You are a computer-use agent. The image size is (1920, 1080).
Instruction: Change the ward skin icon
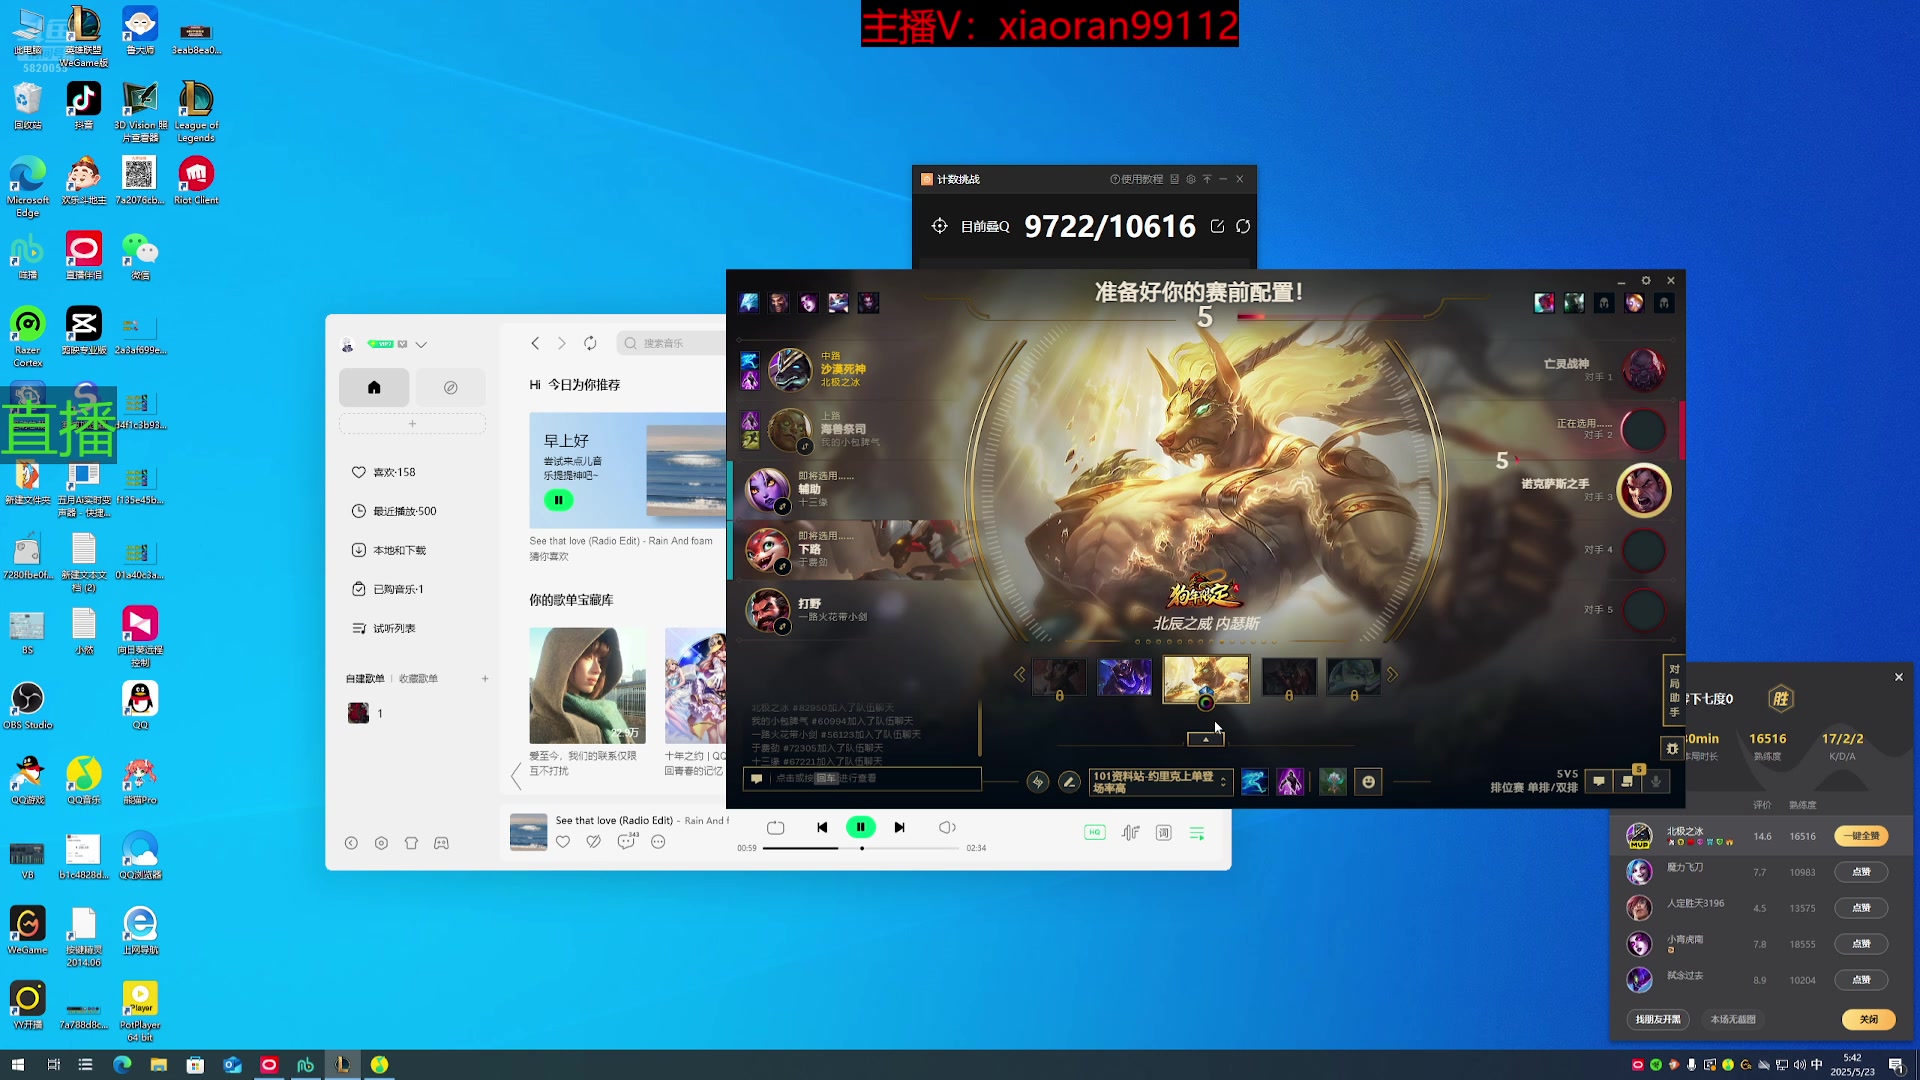tap(1332, 782)
